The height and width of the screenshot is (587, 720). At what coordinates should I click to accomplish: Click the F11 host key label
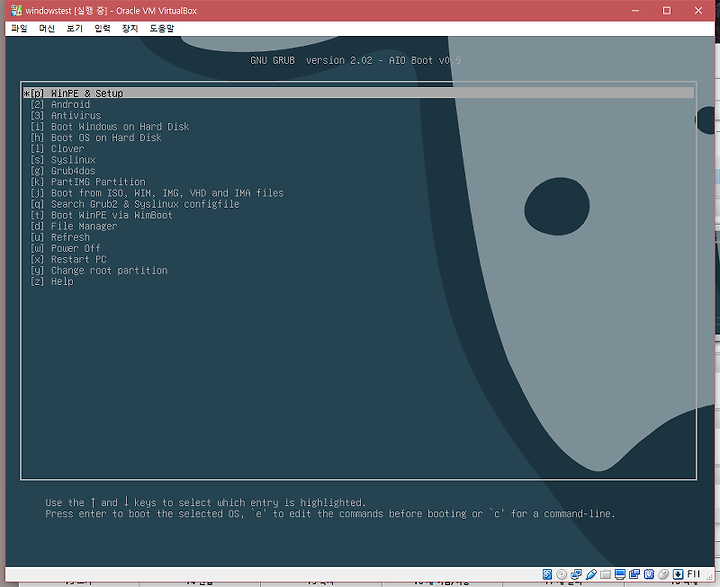693,574
